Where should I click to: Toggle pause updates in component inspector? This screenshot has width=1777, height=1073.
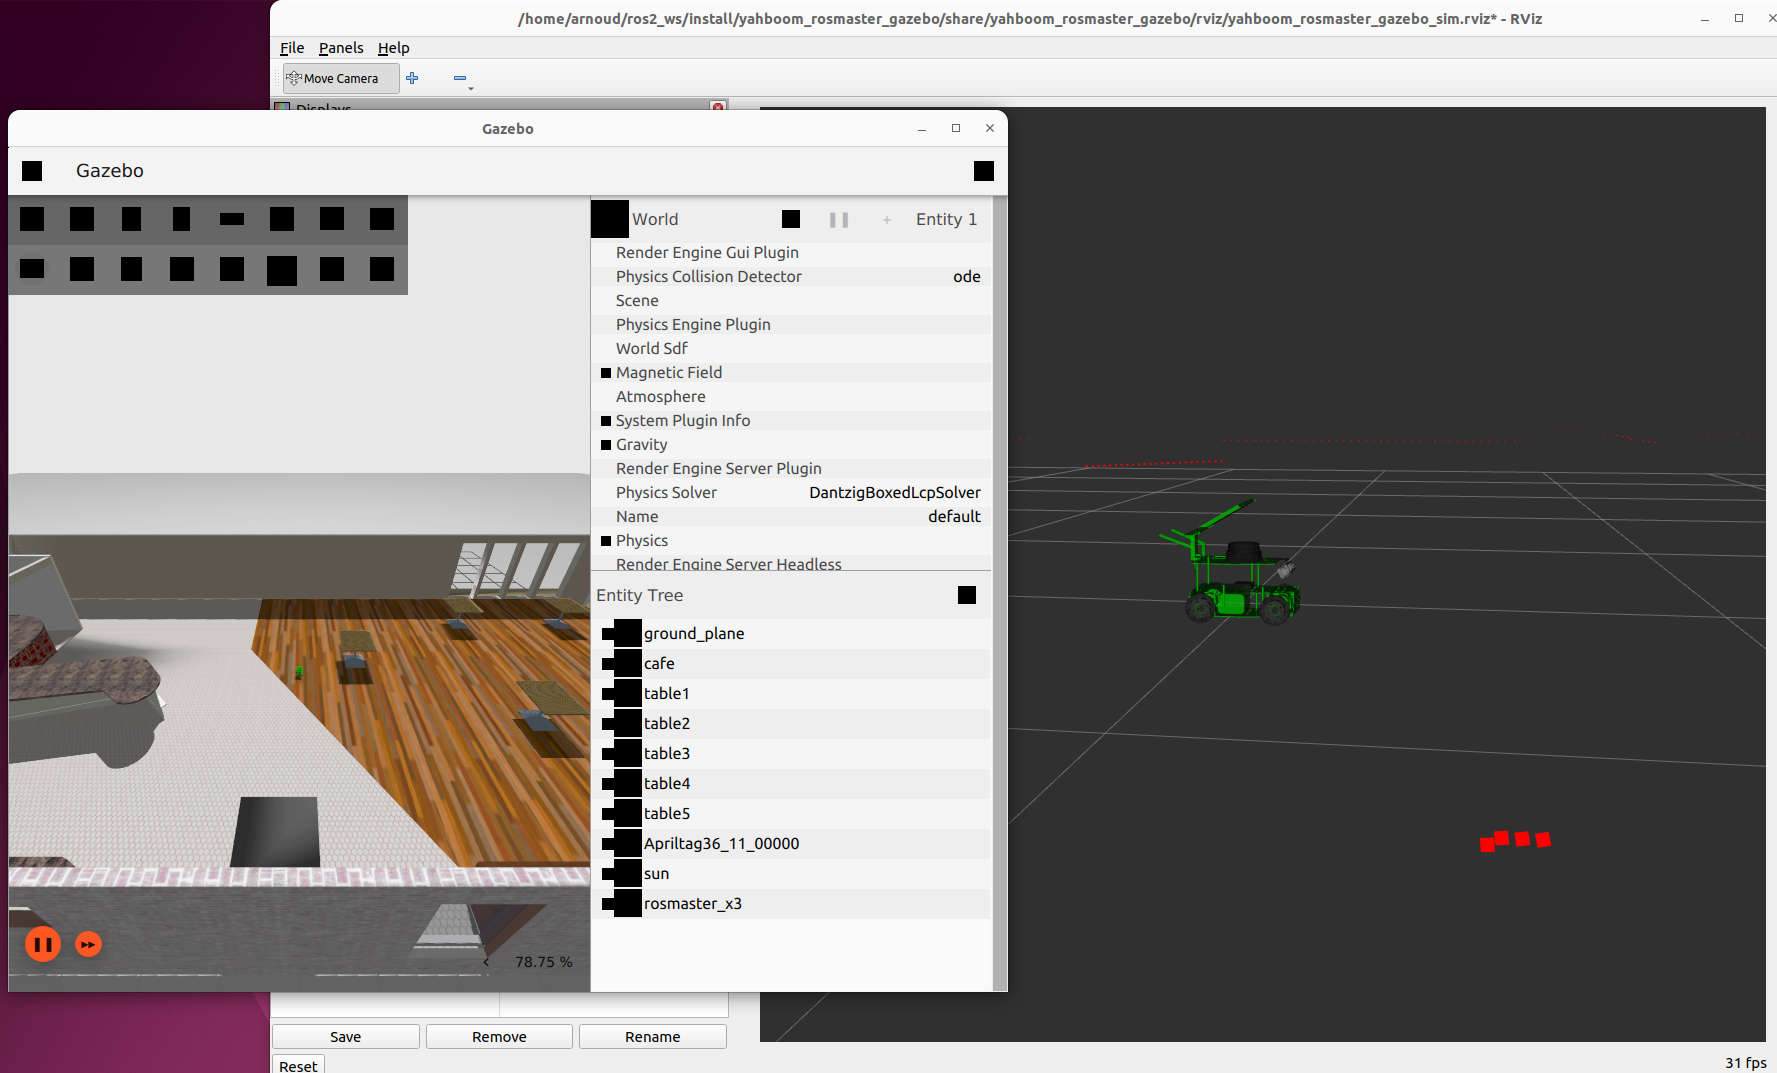pos(838,220)
